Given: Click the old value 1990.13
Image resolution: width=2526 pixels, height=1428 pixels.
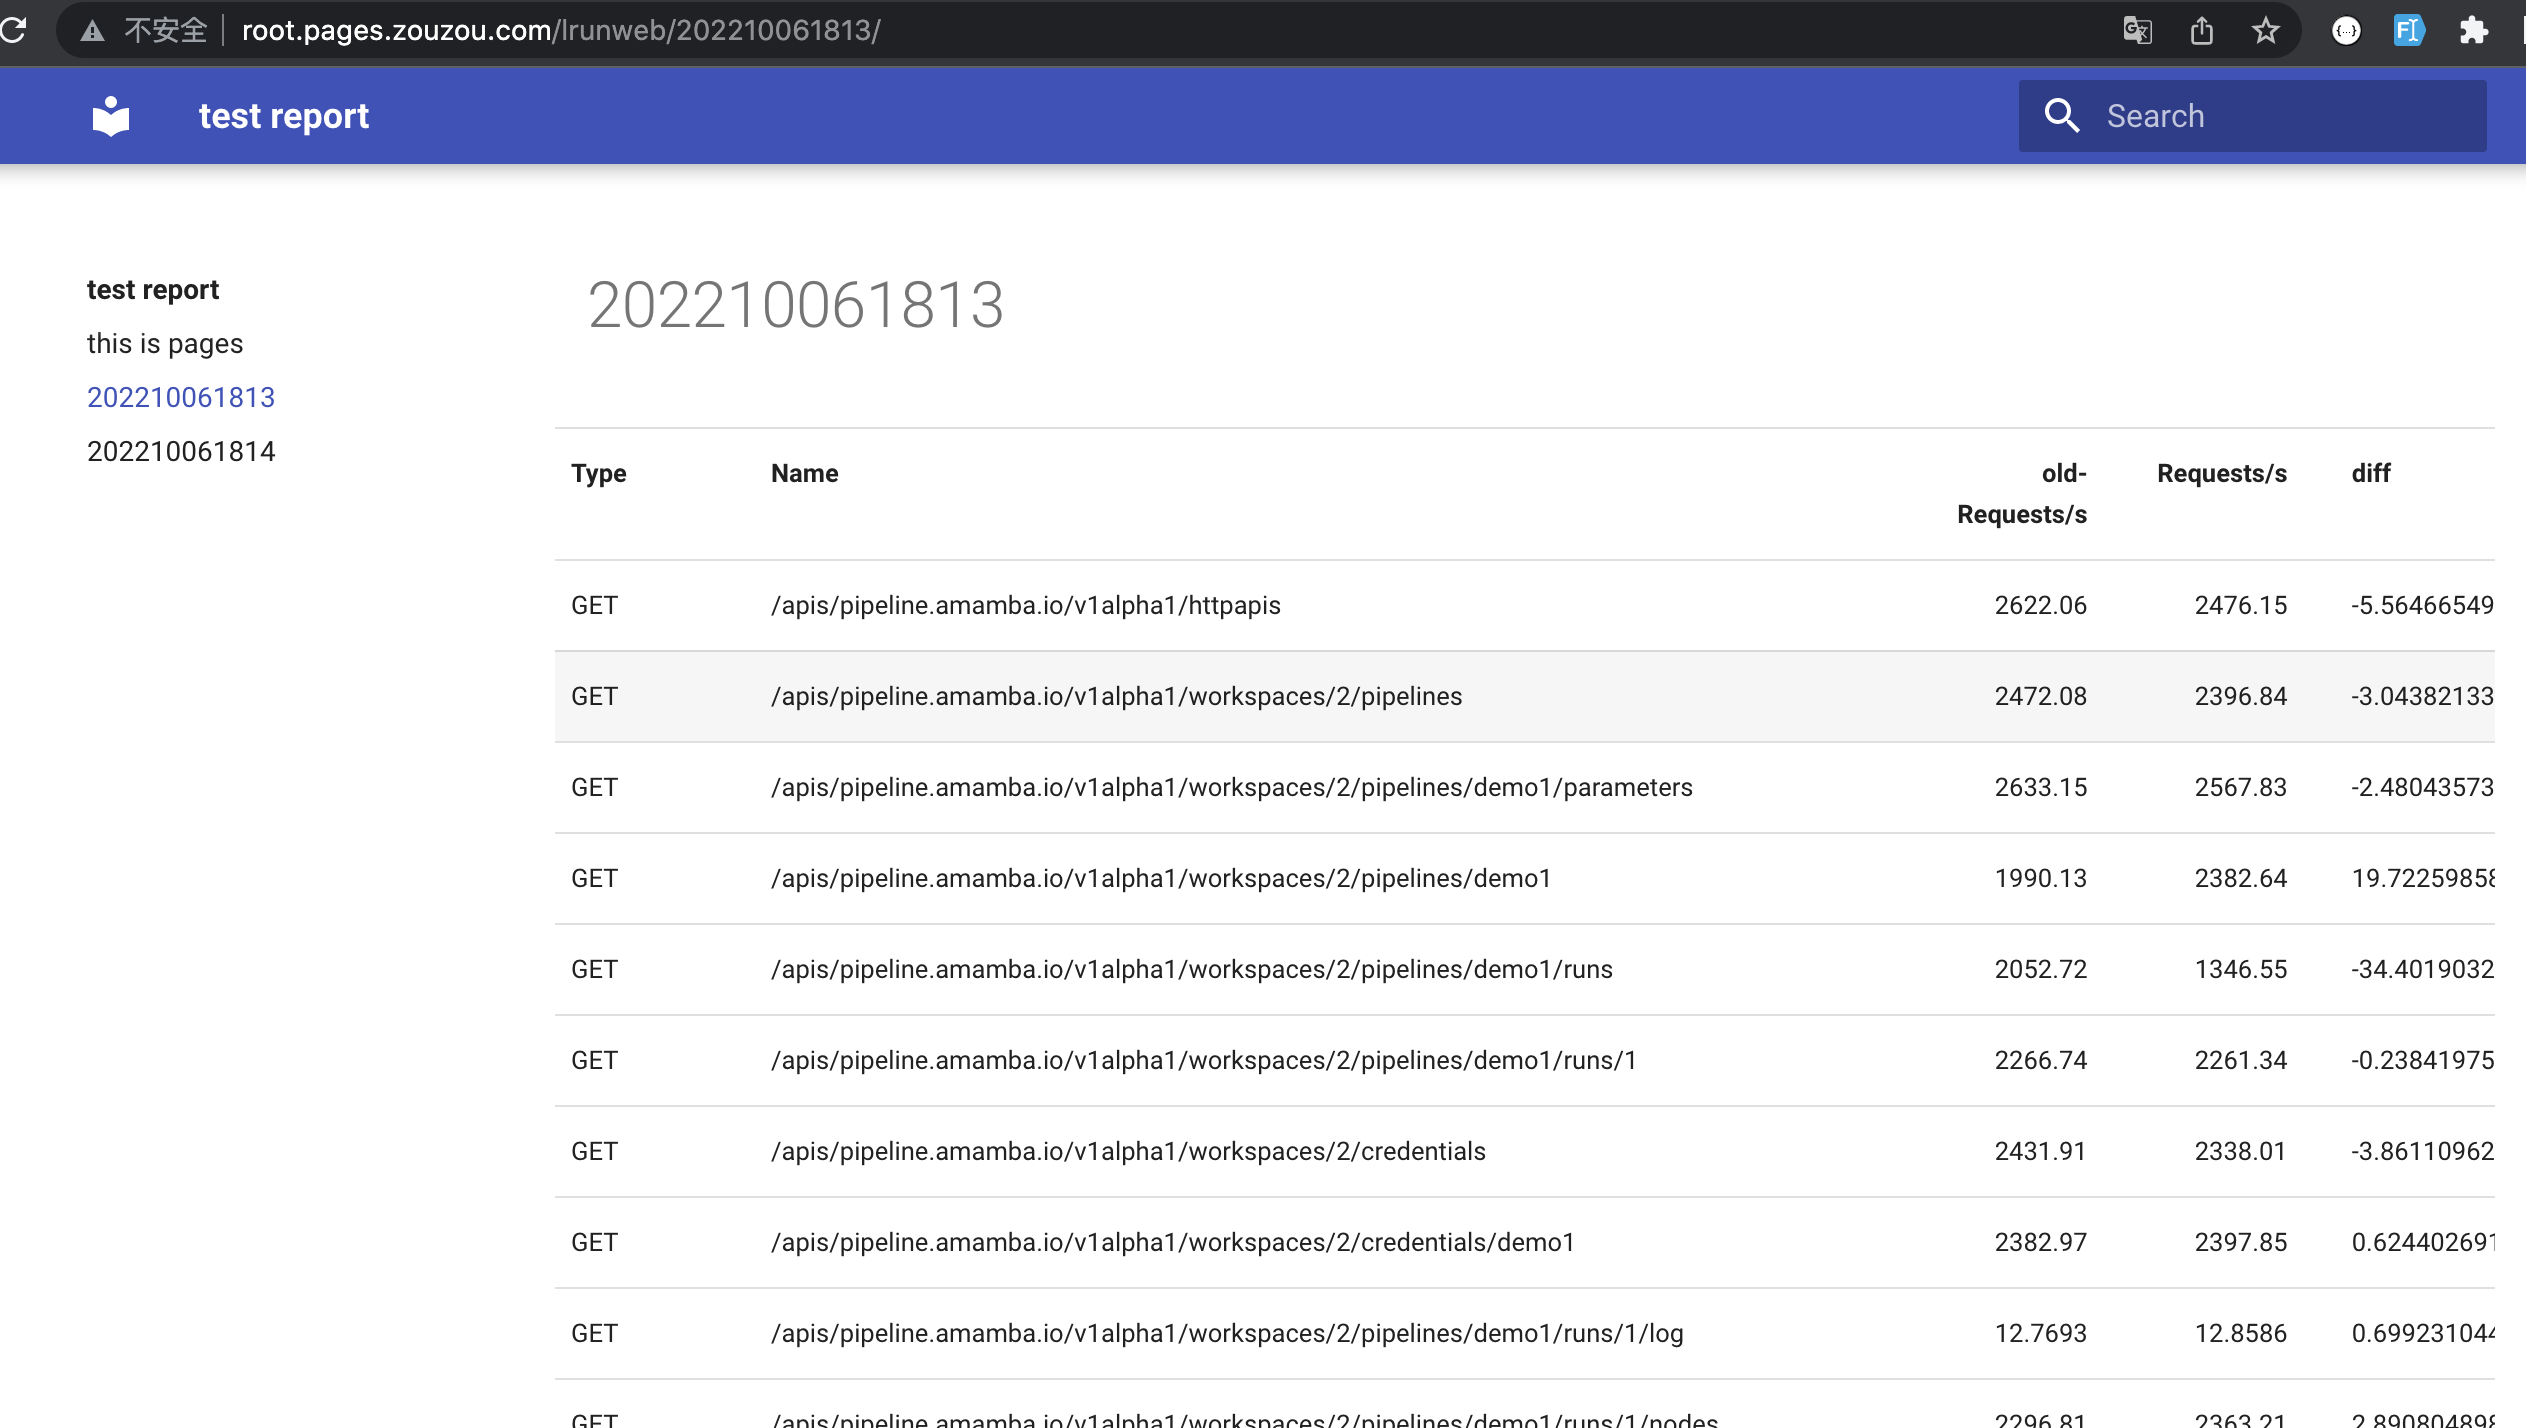Looking at the screenshot, I should point(2040,878).
